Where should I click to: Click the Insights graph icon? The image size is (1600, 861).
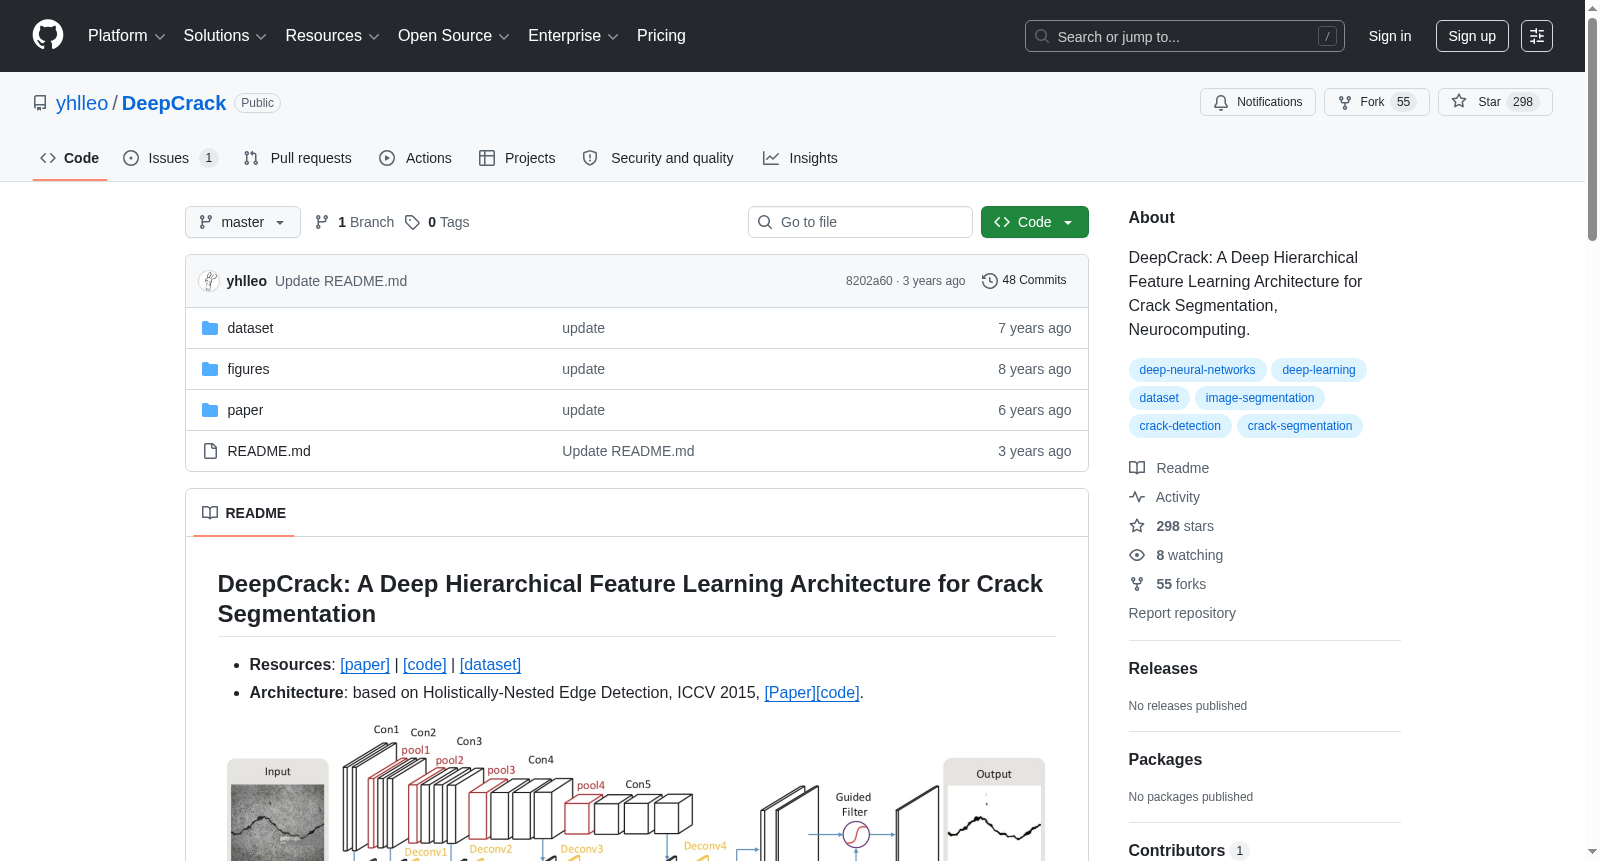click(771, 158)
